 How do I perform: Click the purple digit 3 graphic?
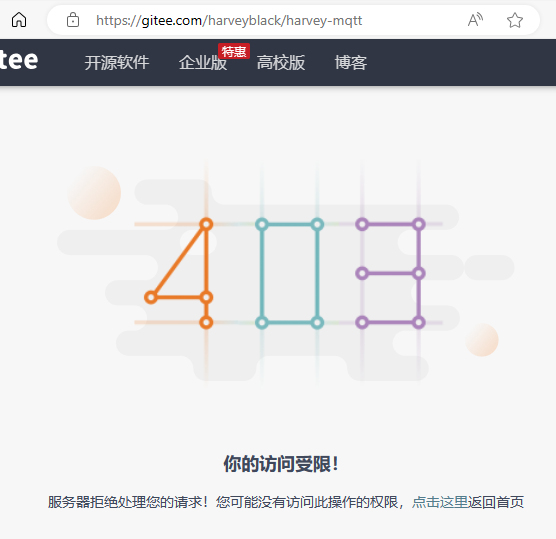[x=390, y=273]
